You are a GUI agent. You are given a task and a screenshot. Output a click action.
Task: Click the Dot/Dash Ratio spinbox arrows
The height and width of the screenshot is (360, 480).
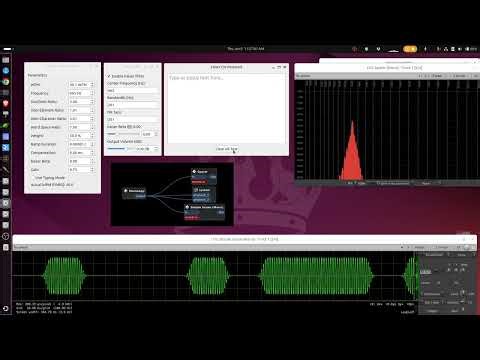tap(92, 102)
